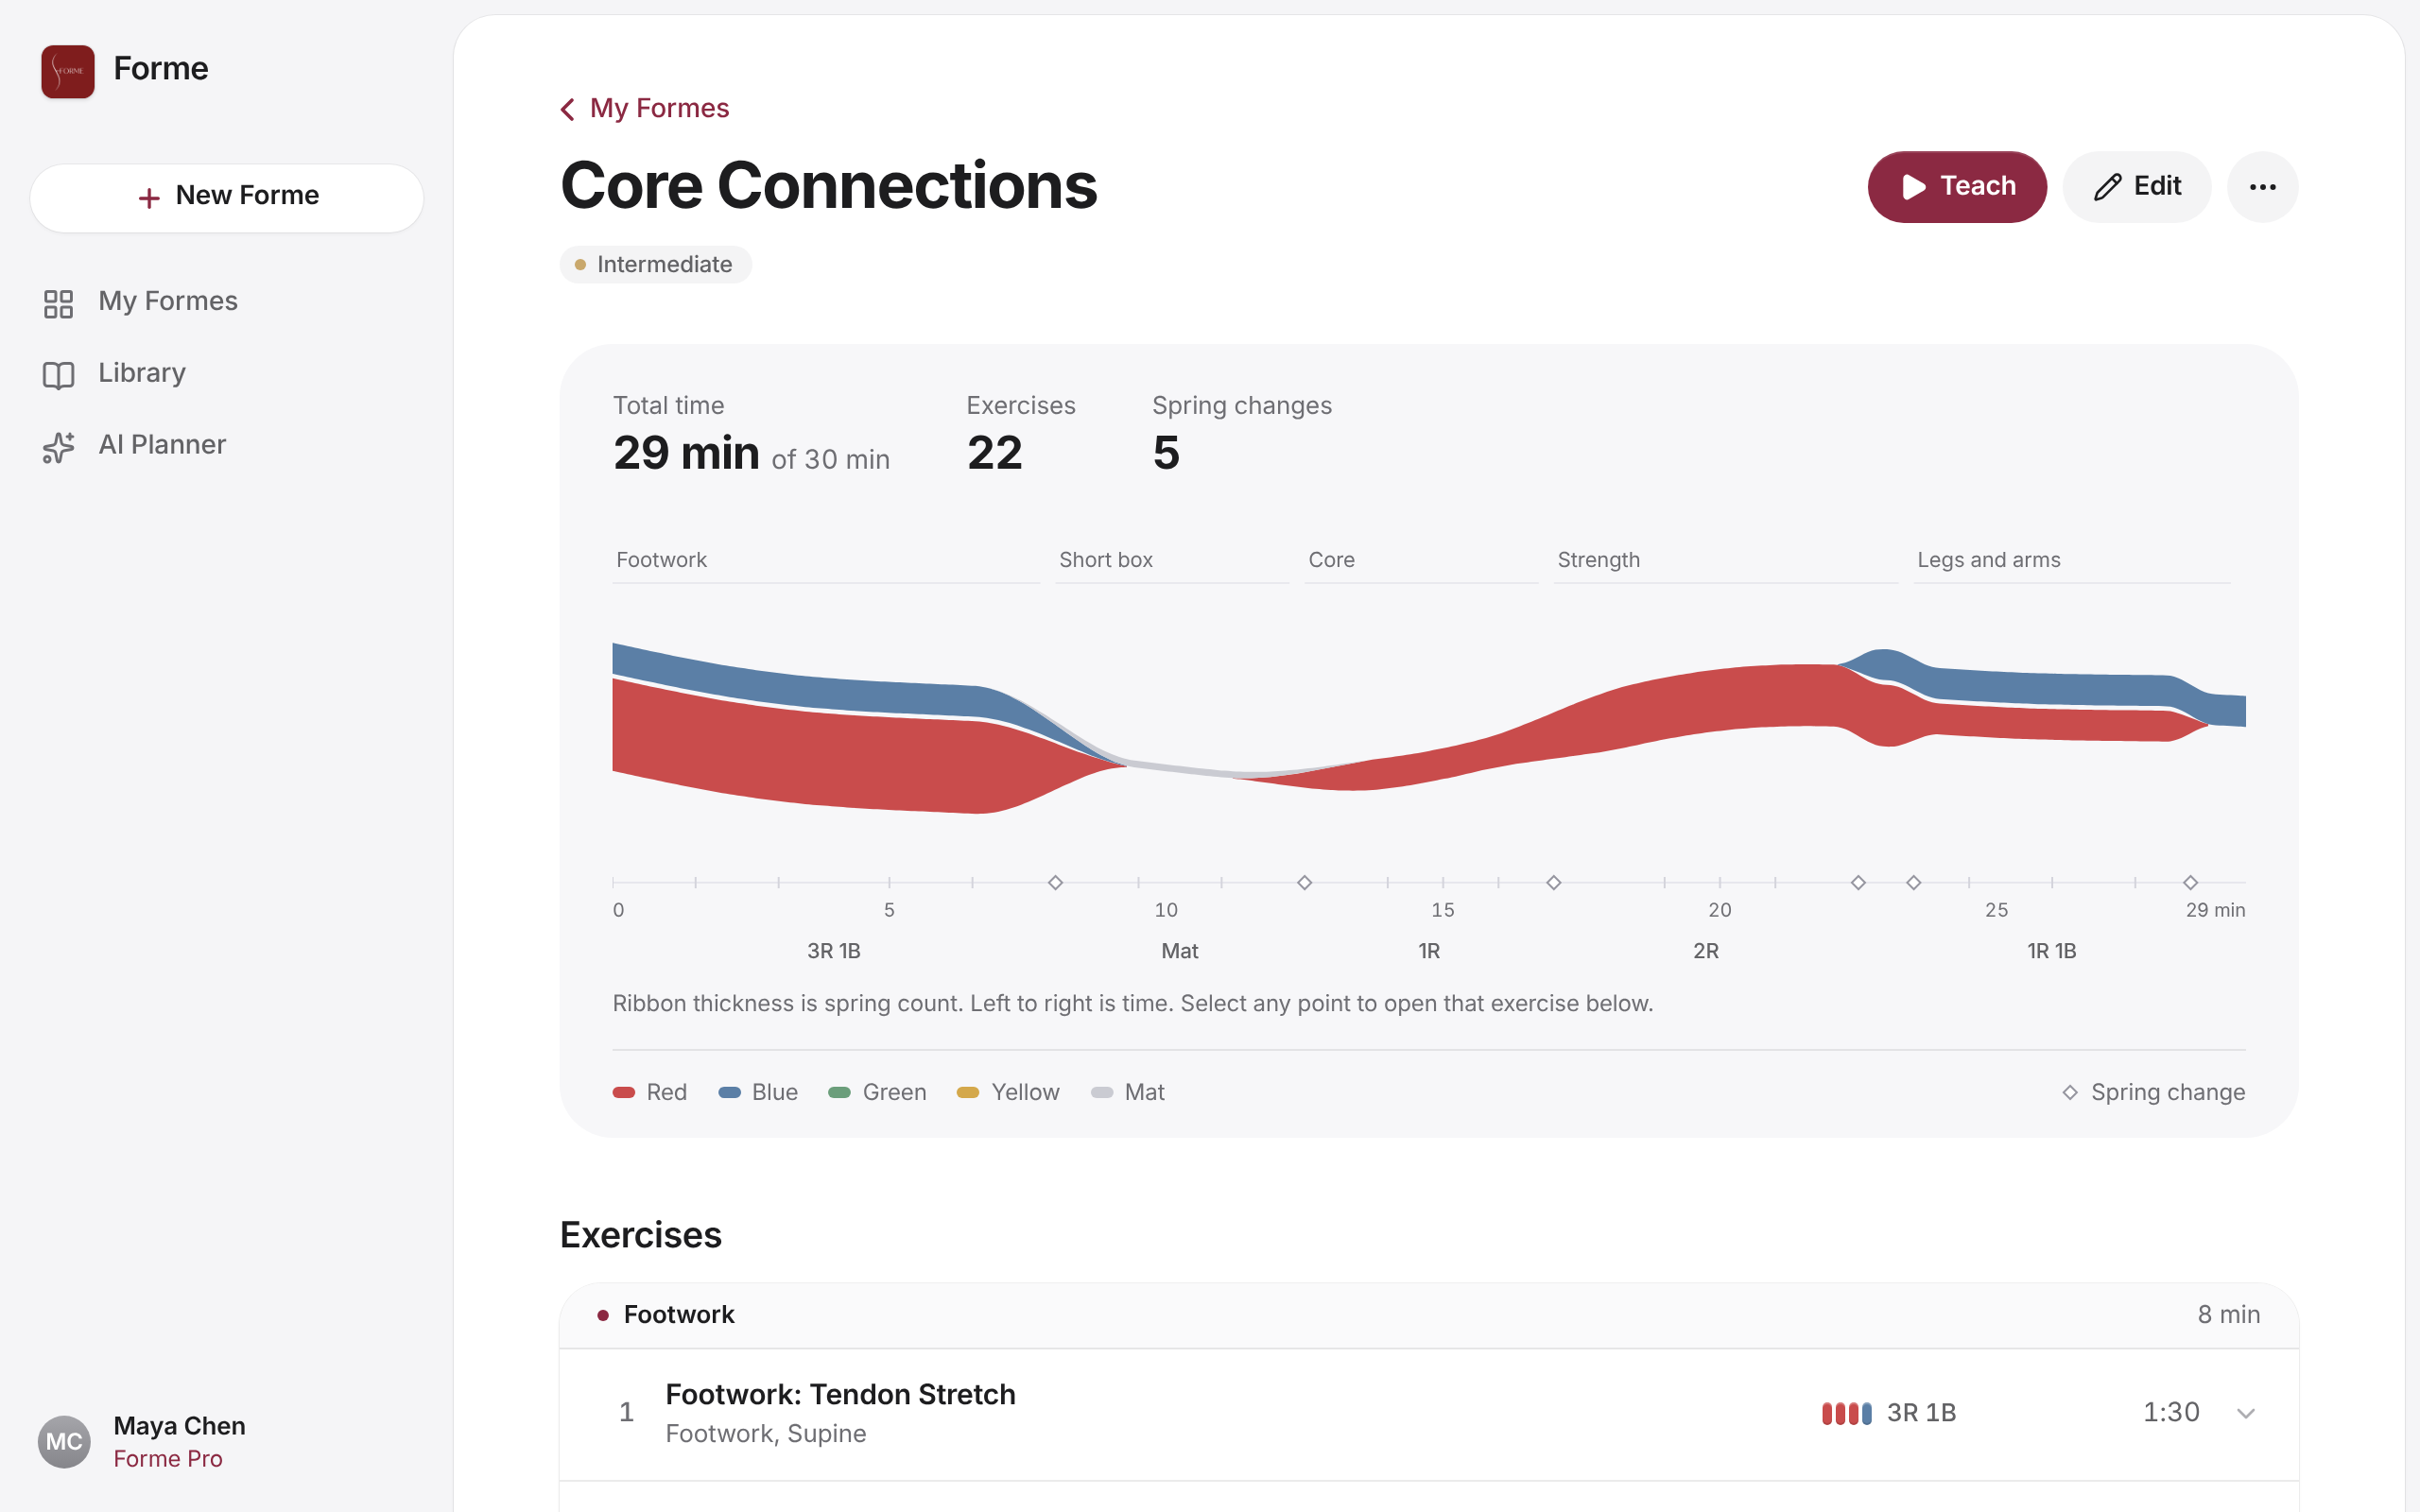2420x1512 pixels.
Task: Click the Forme app logo icon
Action: pos(68,71)
